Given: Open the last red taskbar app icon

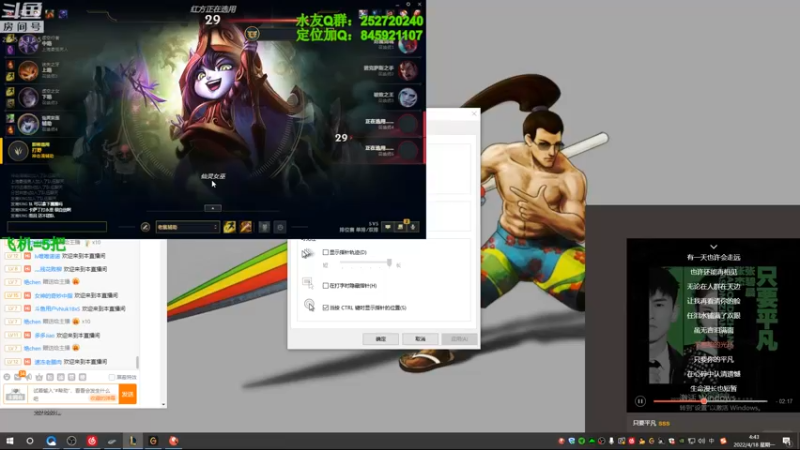Looking at the screenshot, I should tap(173, 441).
